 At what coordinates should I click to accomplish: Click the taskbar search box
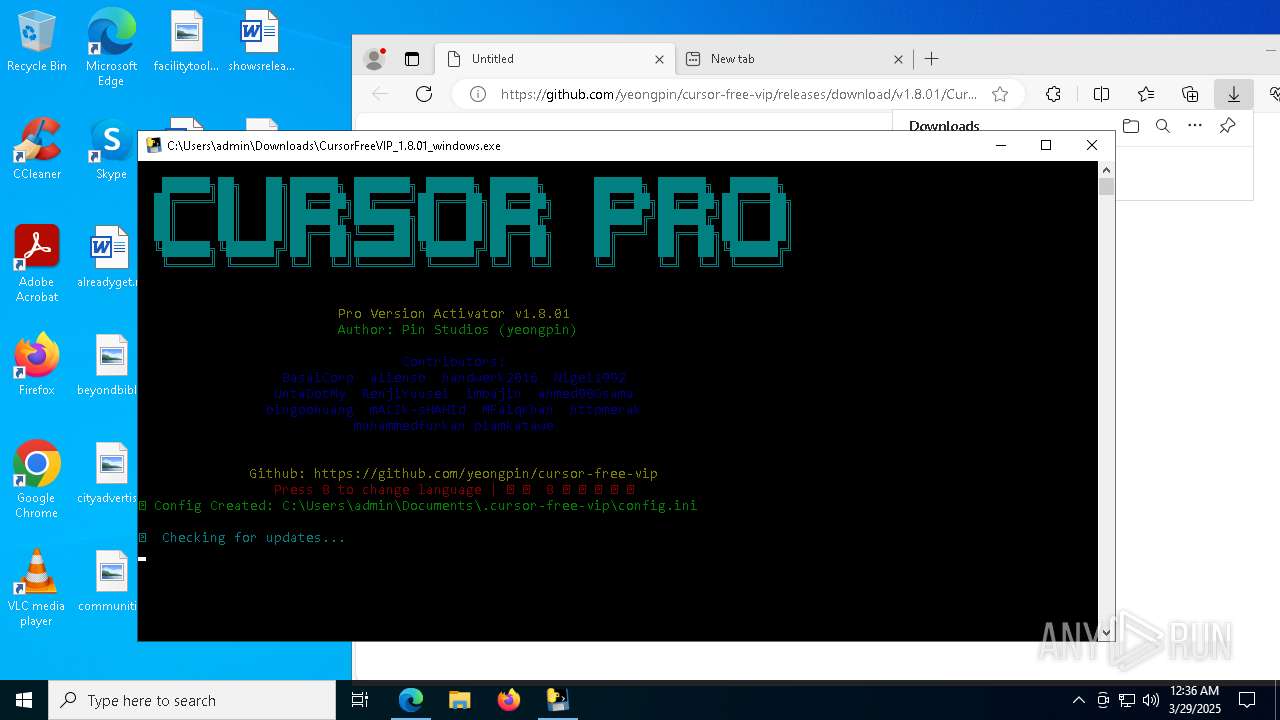pos(192,700)
